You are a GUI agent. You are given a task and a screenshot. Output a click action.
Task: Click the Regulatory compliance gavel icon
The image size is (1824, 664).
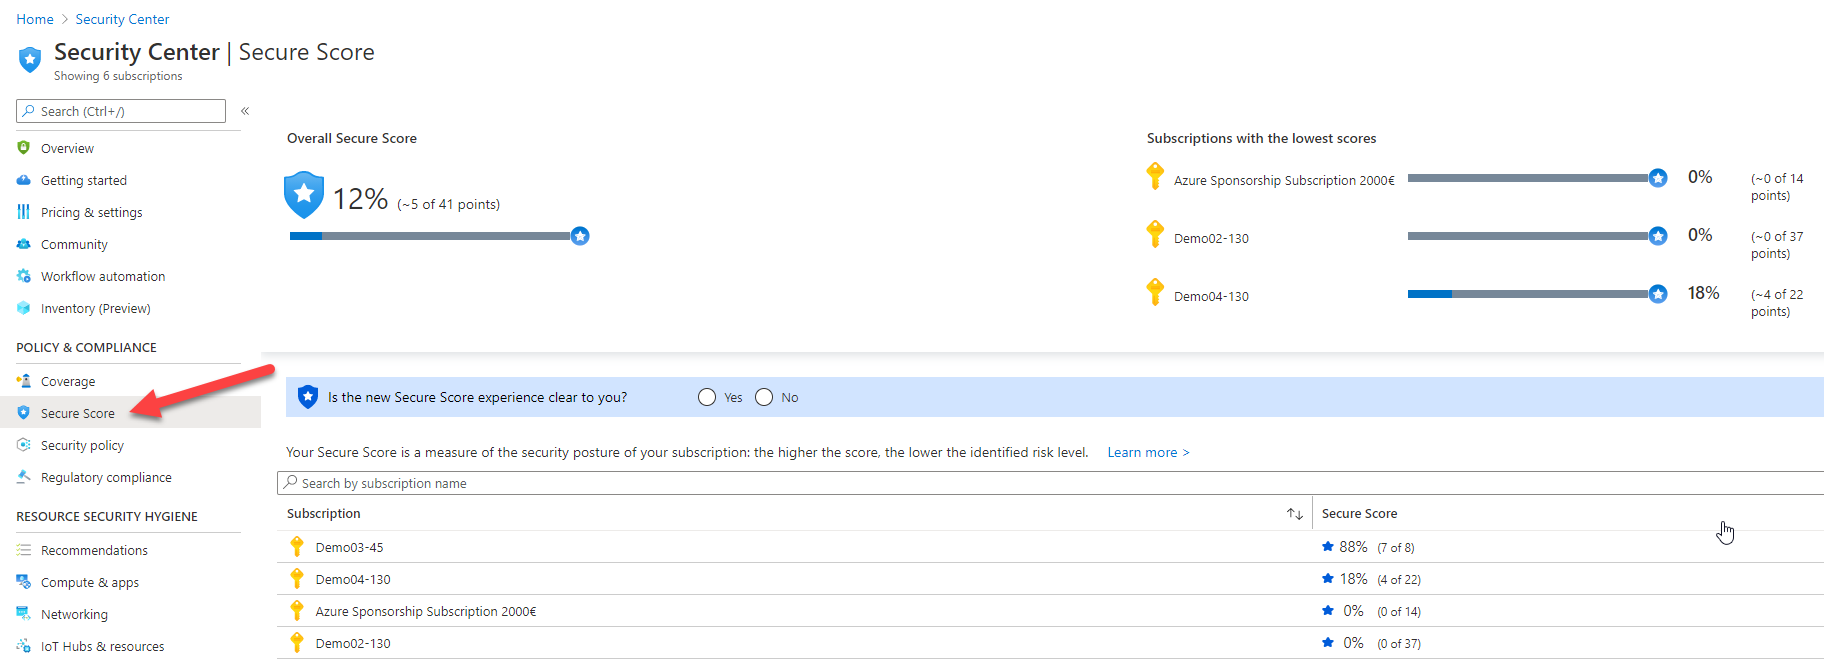(24, 477)
